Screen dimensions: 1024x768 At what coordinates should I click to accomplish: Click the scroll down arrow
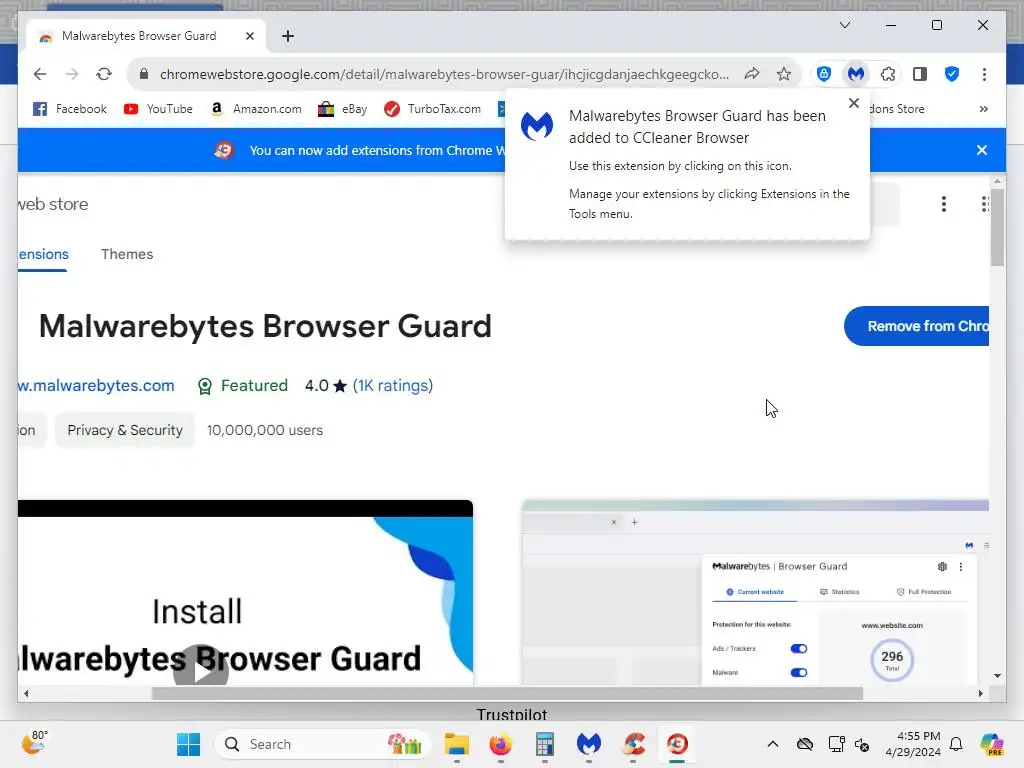tap(997, 676)
